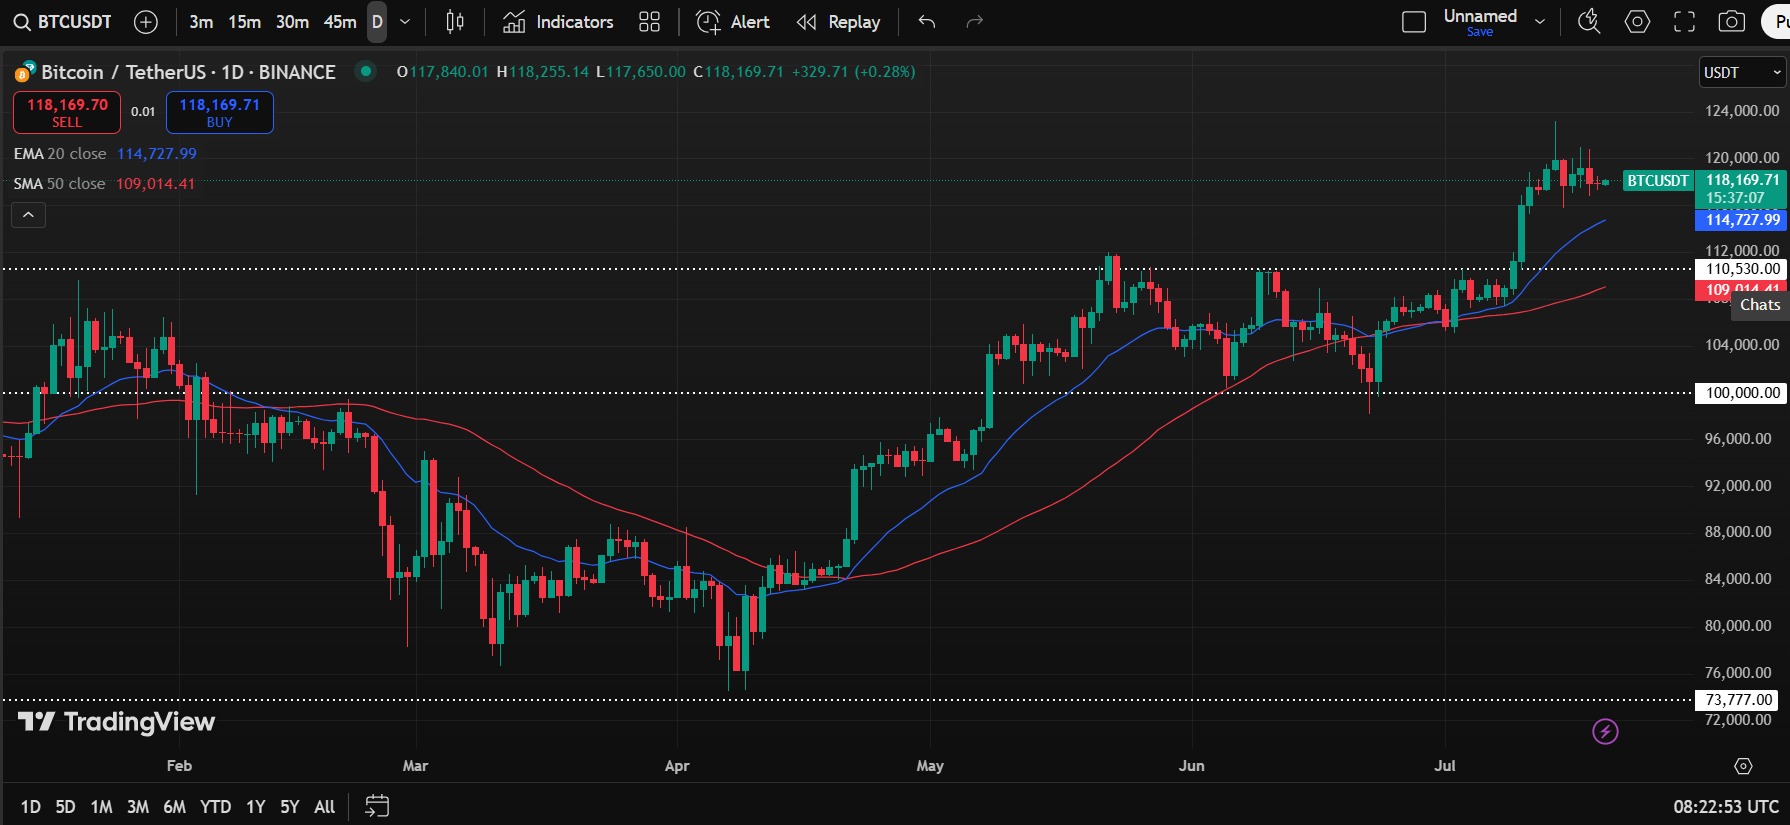Open the candlestick chart type selector
Screen dimensions: 1790x825
[x=455, y=22]
